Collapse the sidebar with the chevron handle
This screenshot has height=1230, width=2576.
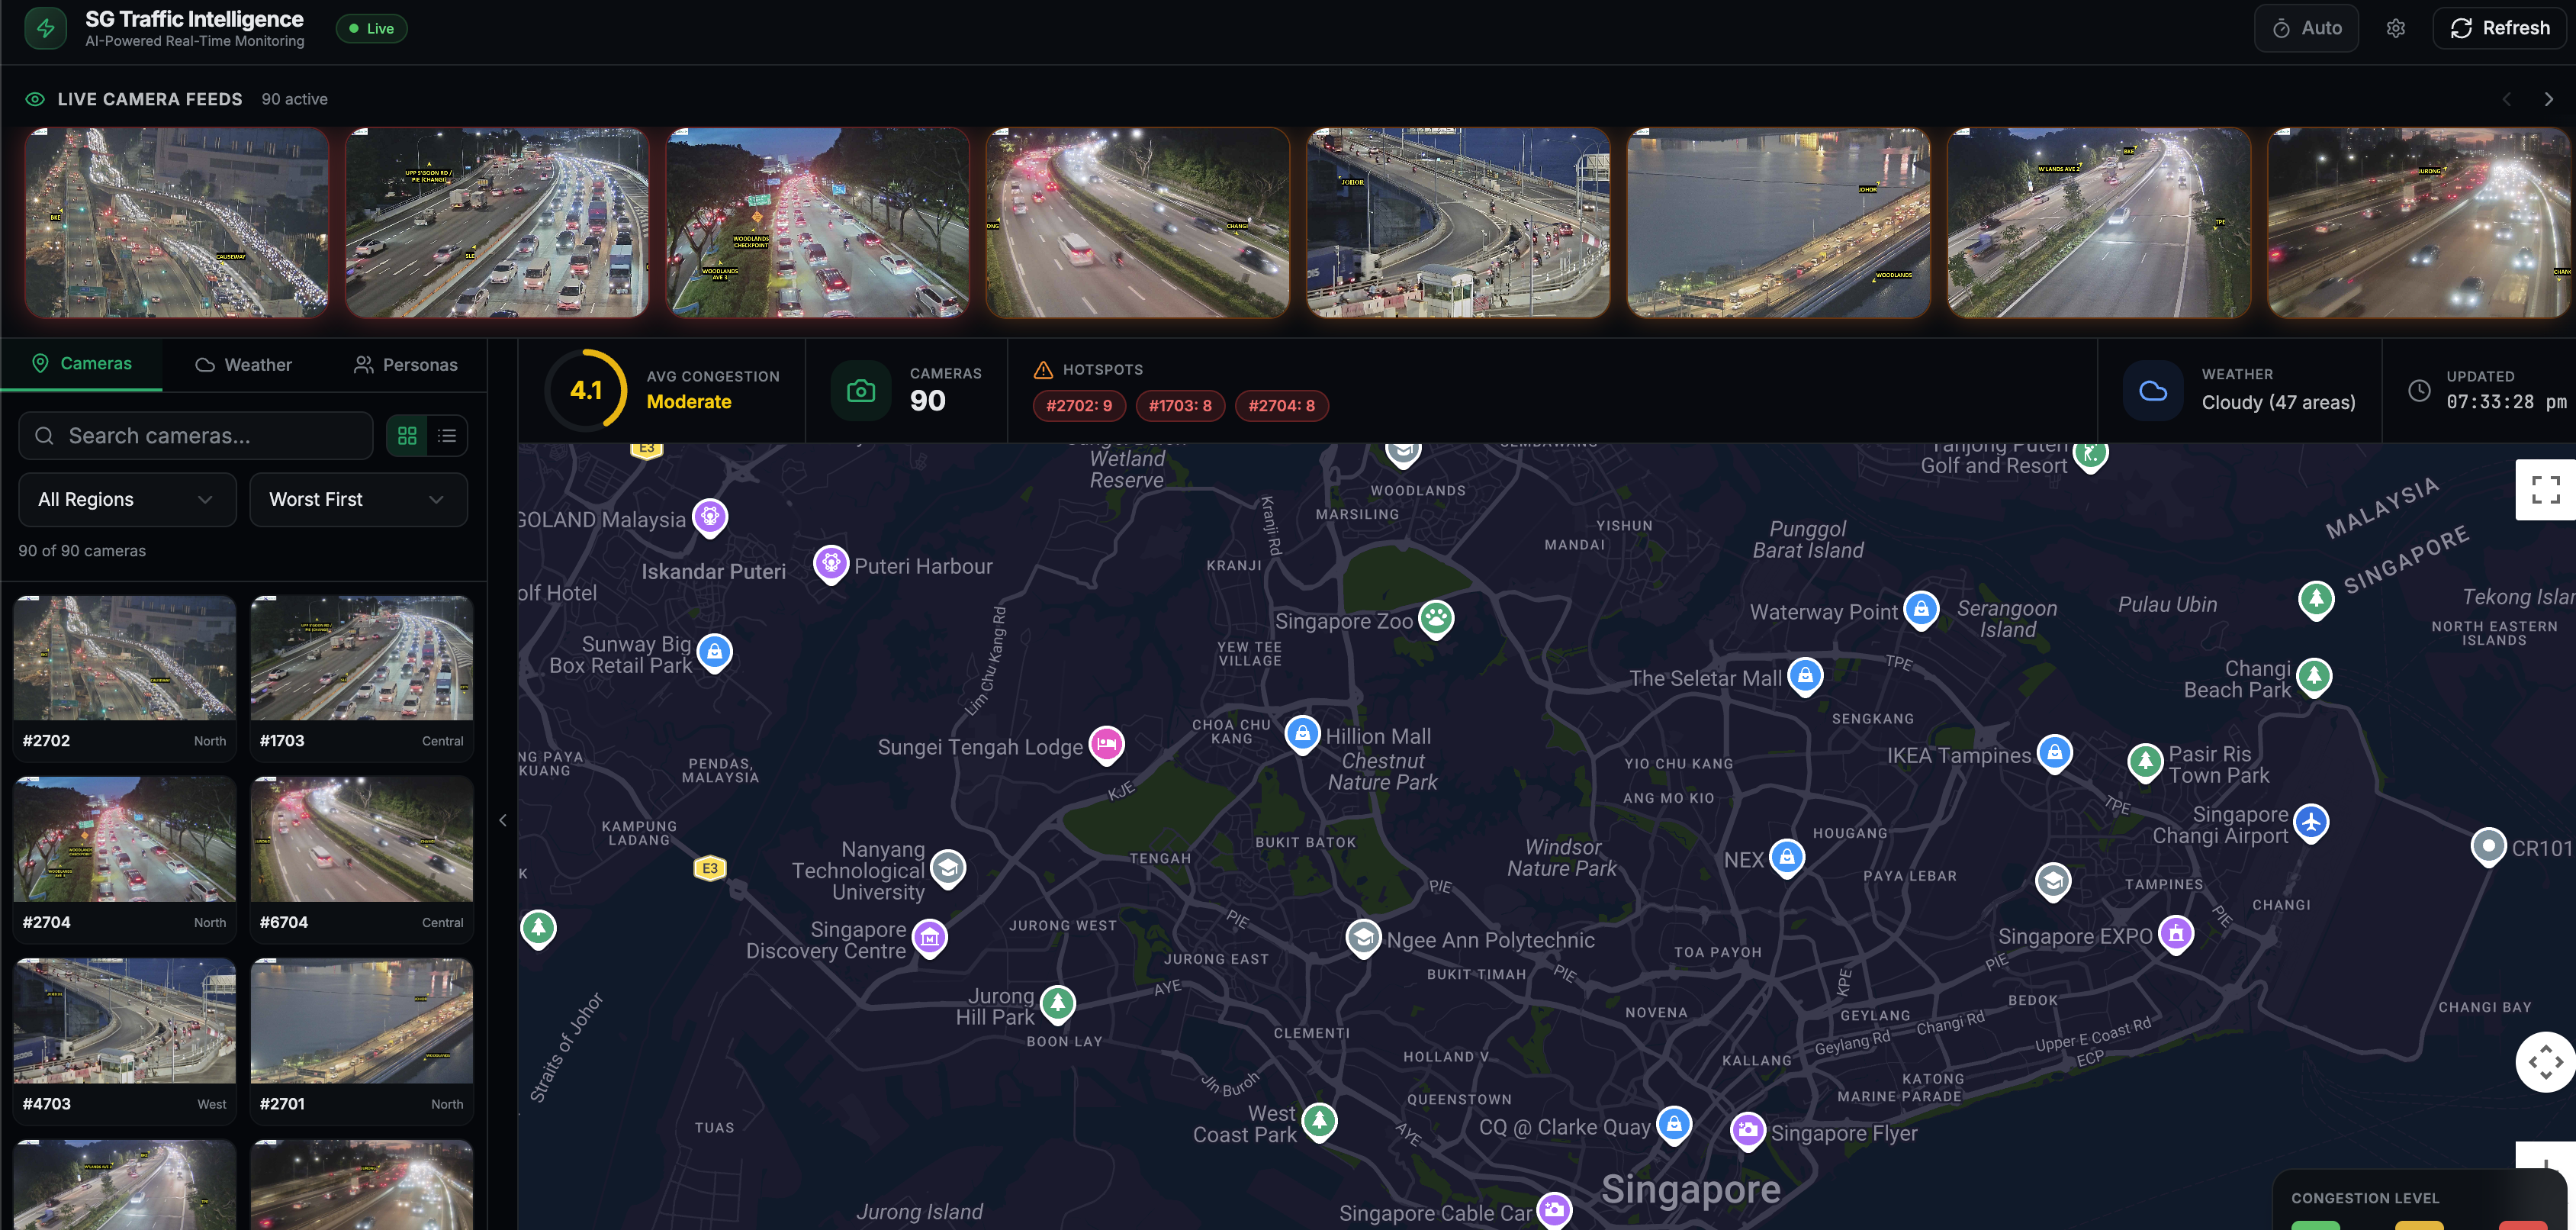coord(503,820)
